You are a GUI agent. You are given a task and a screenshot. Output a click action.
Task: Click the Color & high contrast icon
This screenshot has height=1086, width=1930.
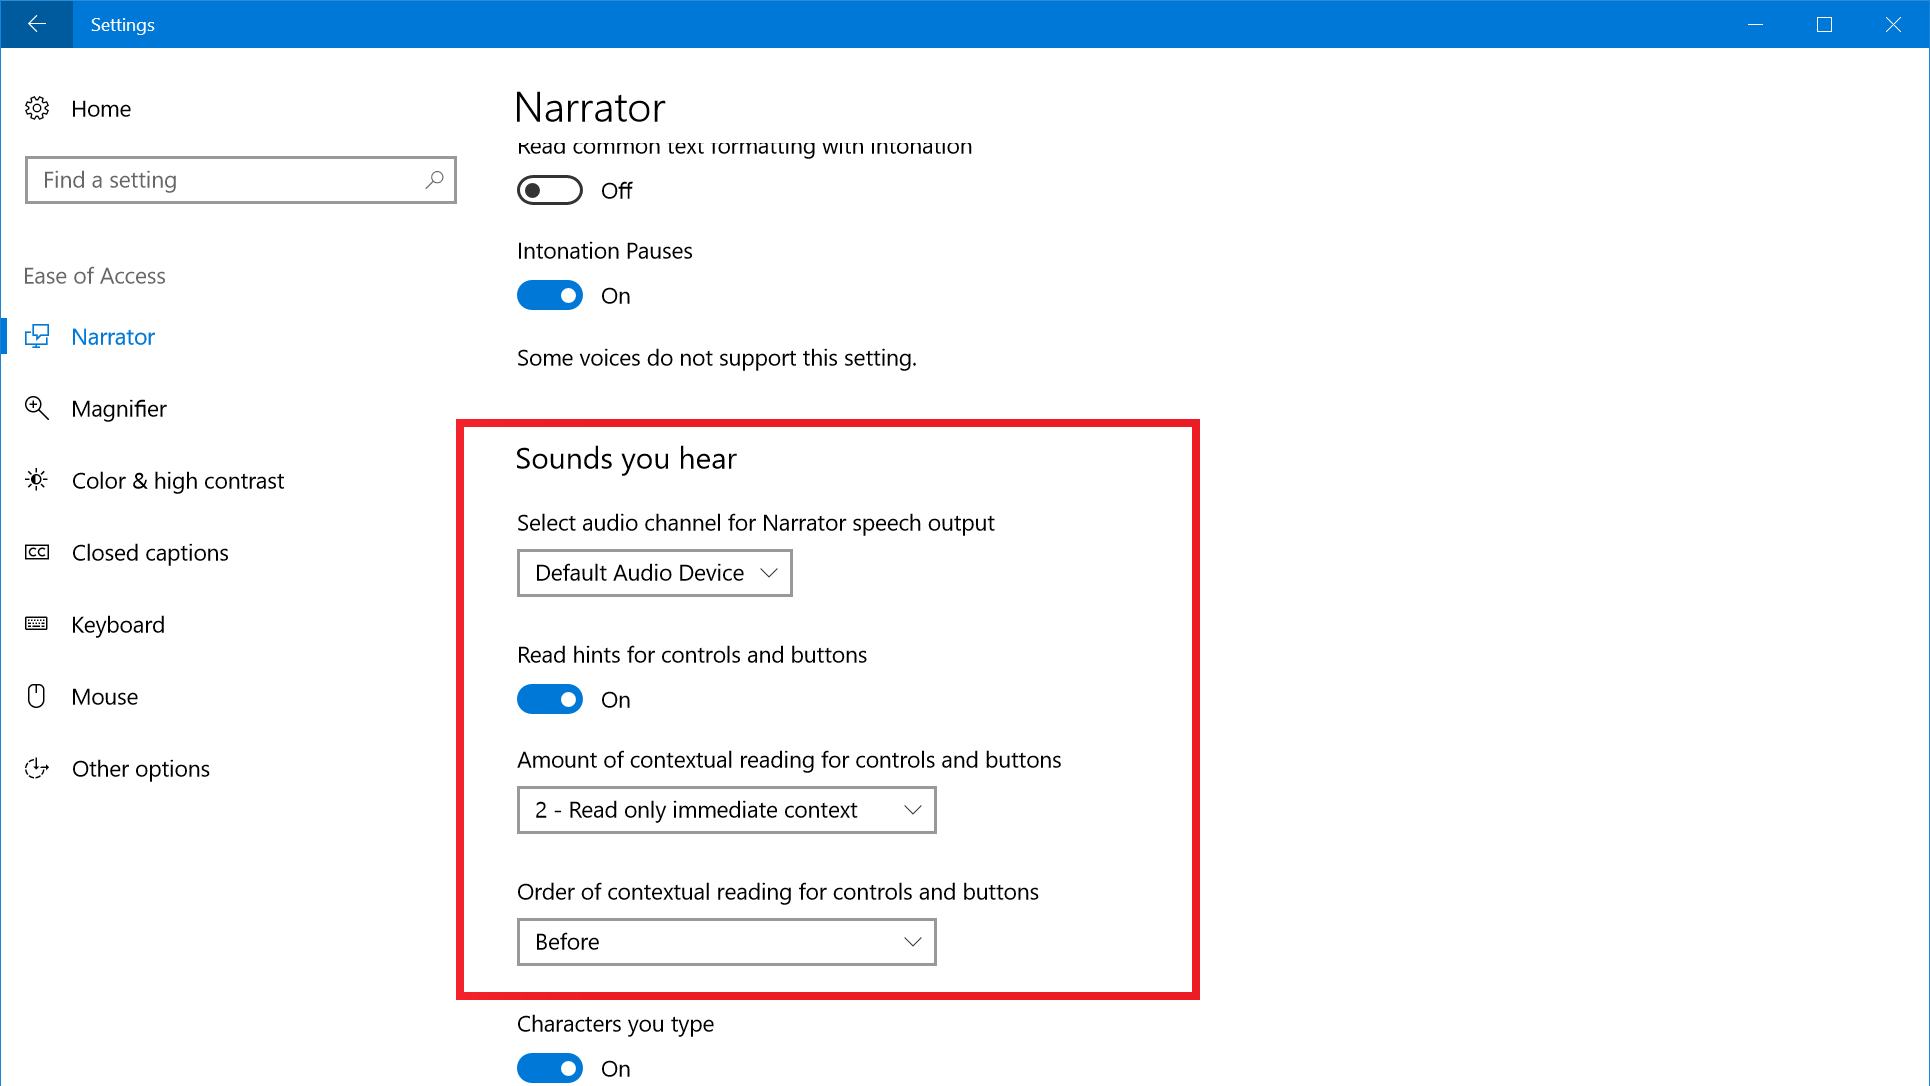[37, 480]
